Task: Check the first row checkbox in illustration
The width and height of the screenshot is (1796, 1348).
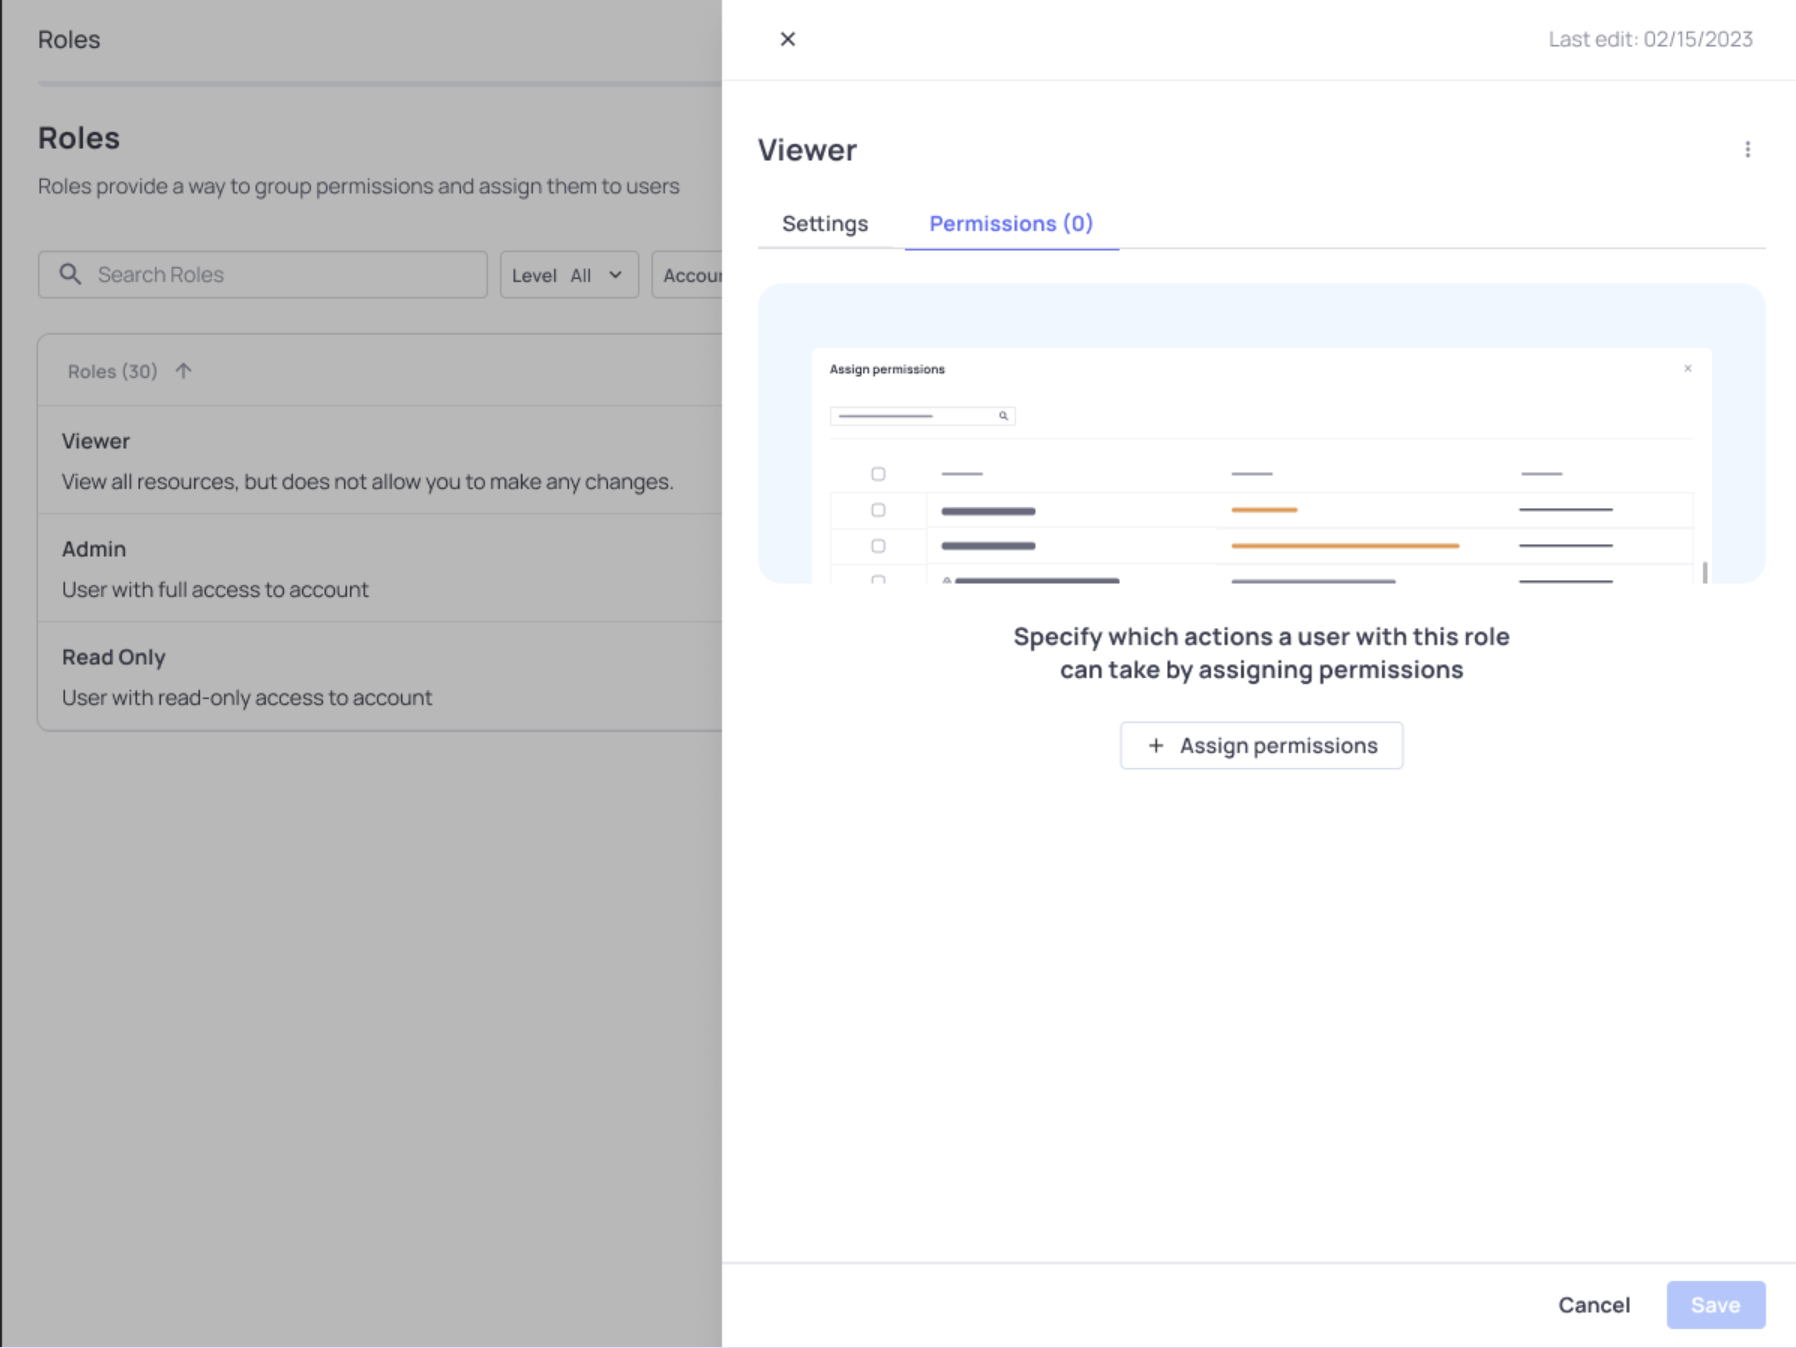Action: point(878,510)
